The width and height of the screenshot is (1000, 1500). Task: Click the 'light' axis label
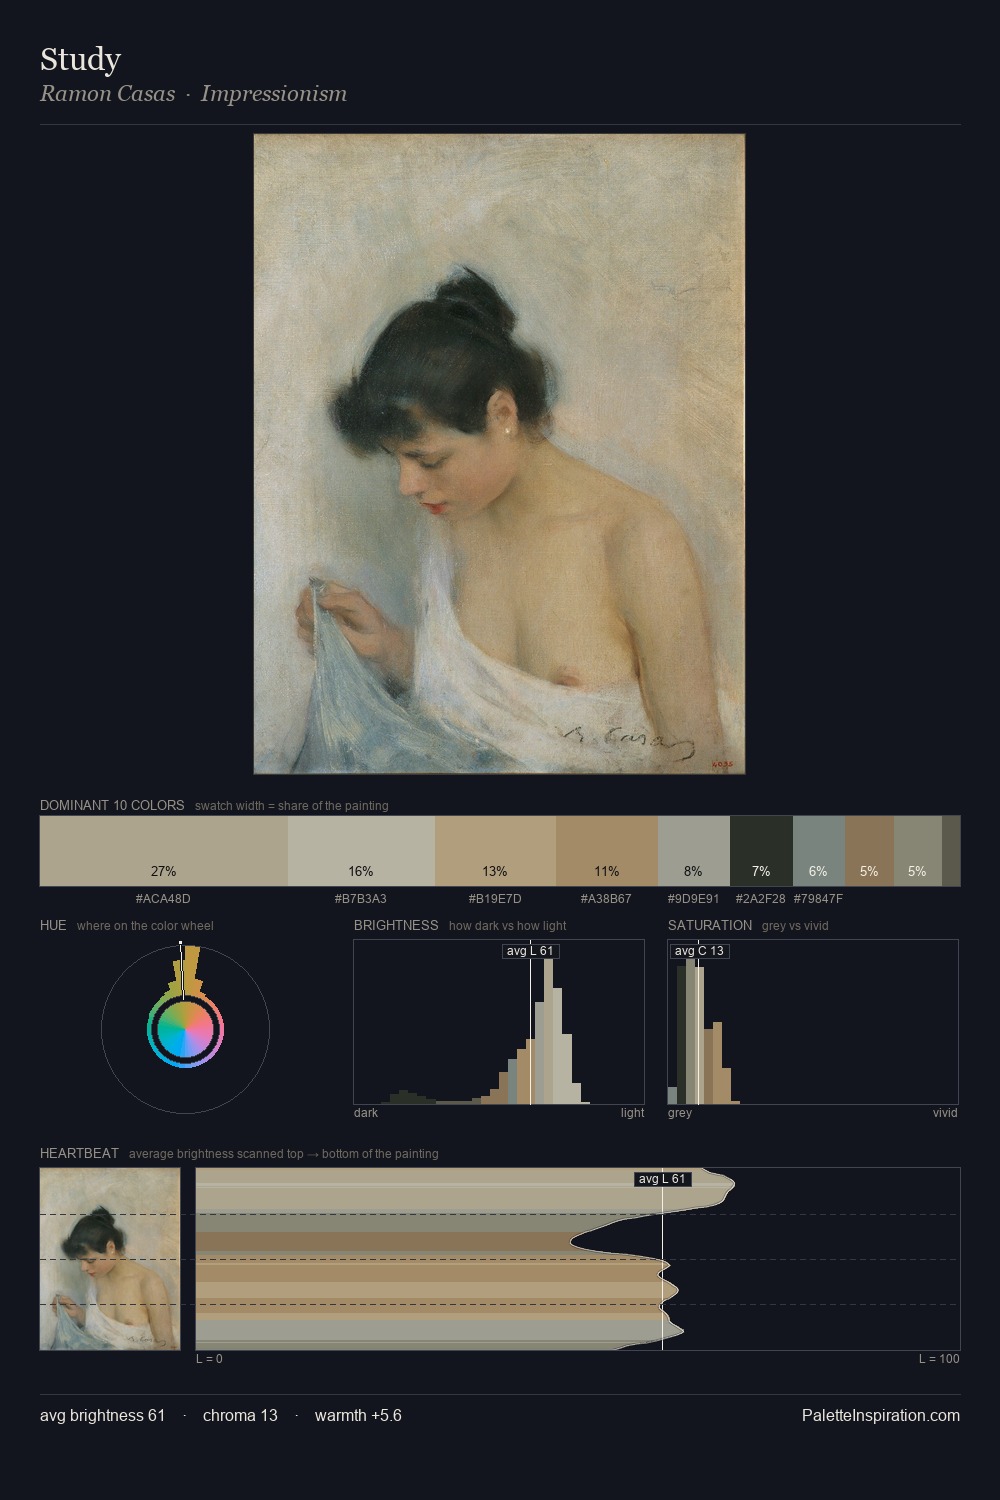632,1113
